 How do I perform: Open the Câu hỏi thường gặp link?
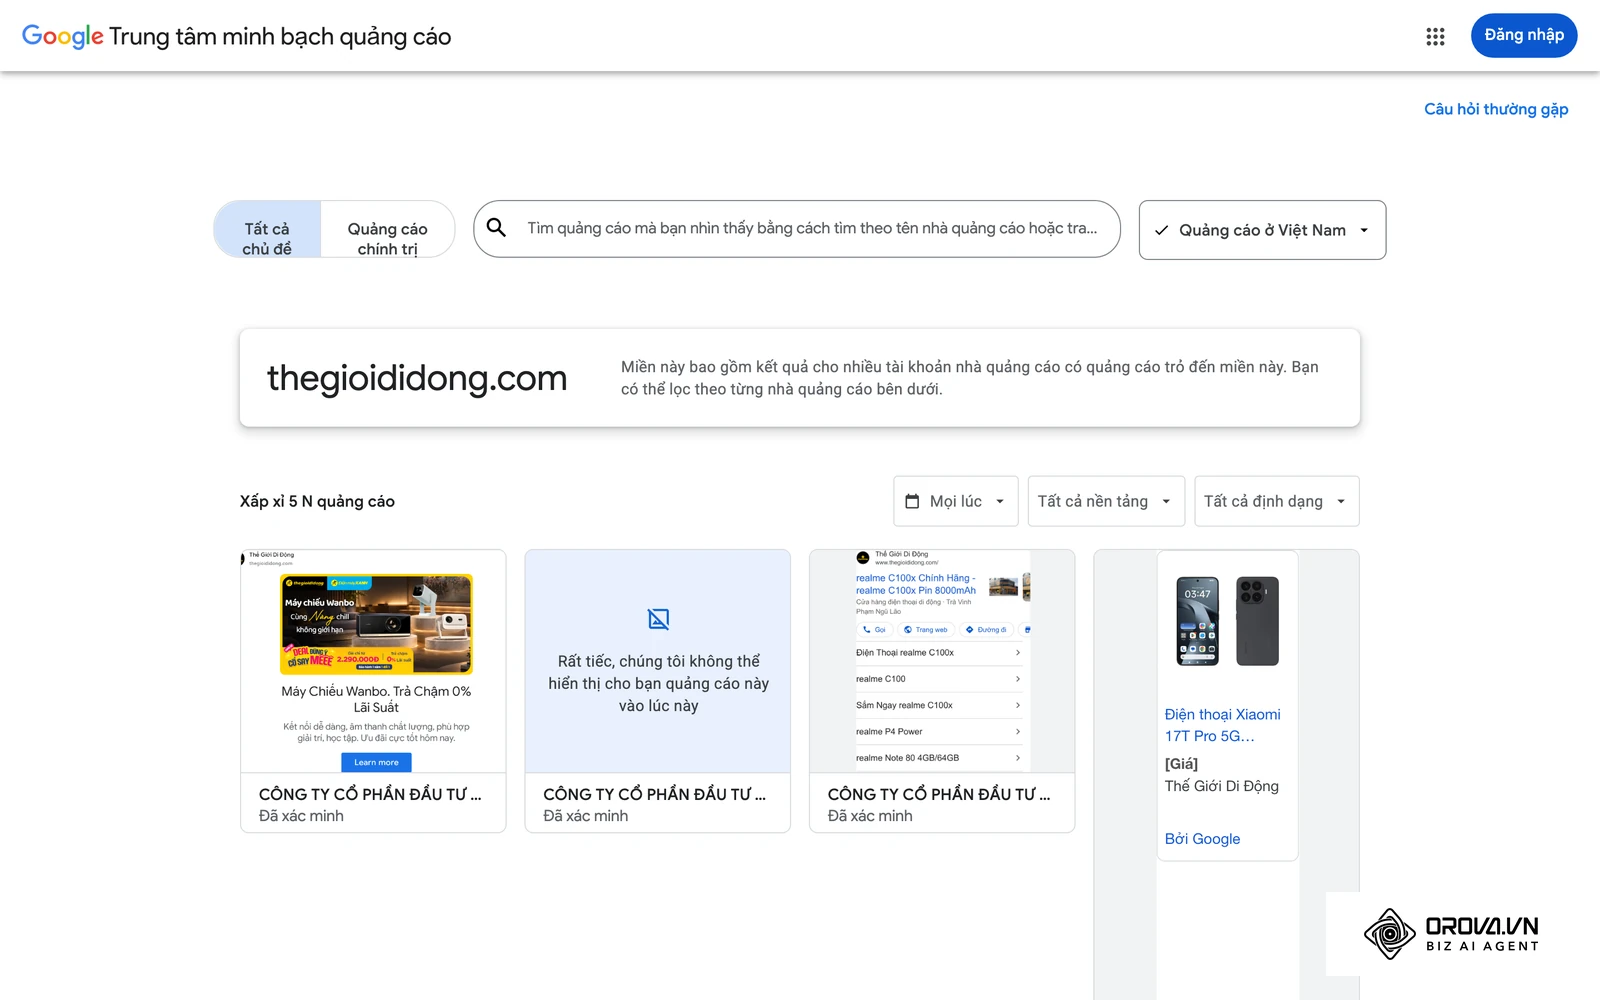(x=1496, y=109)
